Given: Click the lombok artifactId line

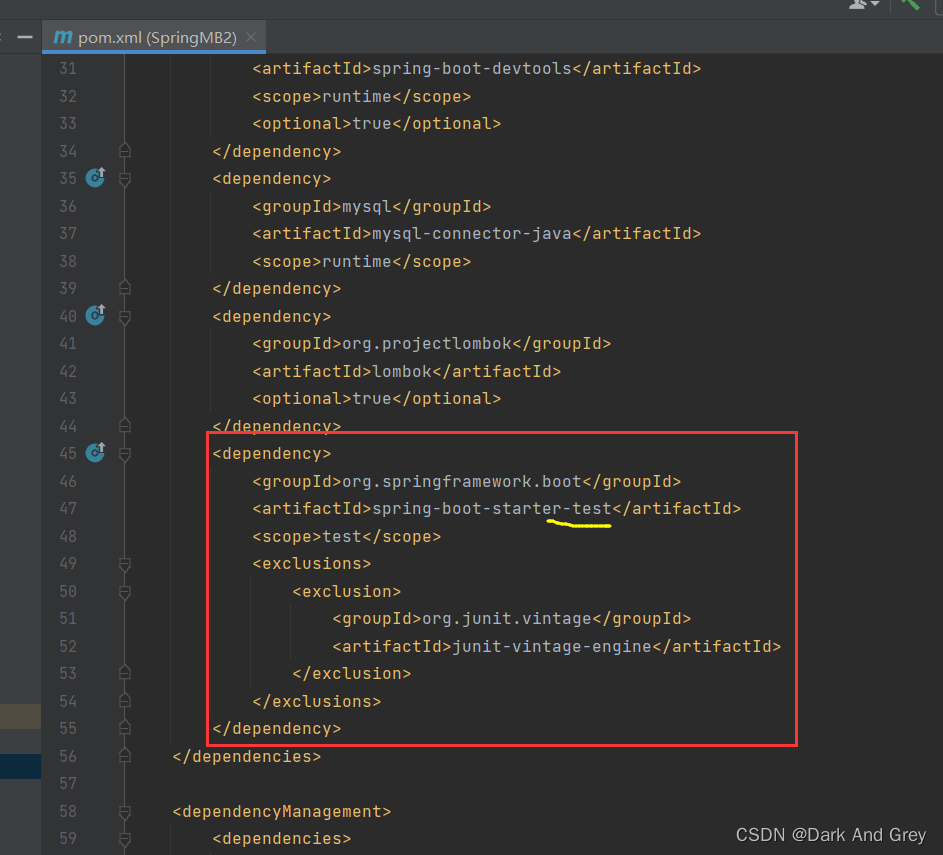Looking at the screenshot, I should 407,371.
